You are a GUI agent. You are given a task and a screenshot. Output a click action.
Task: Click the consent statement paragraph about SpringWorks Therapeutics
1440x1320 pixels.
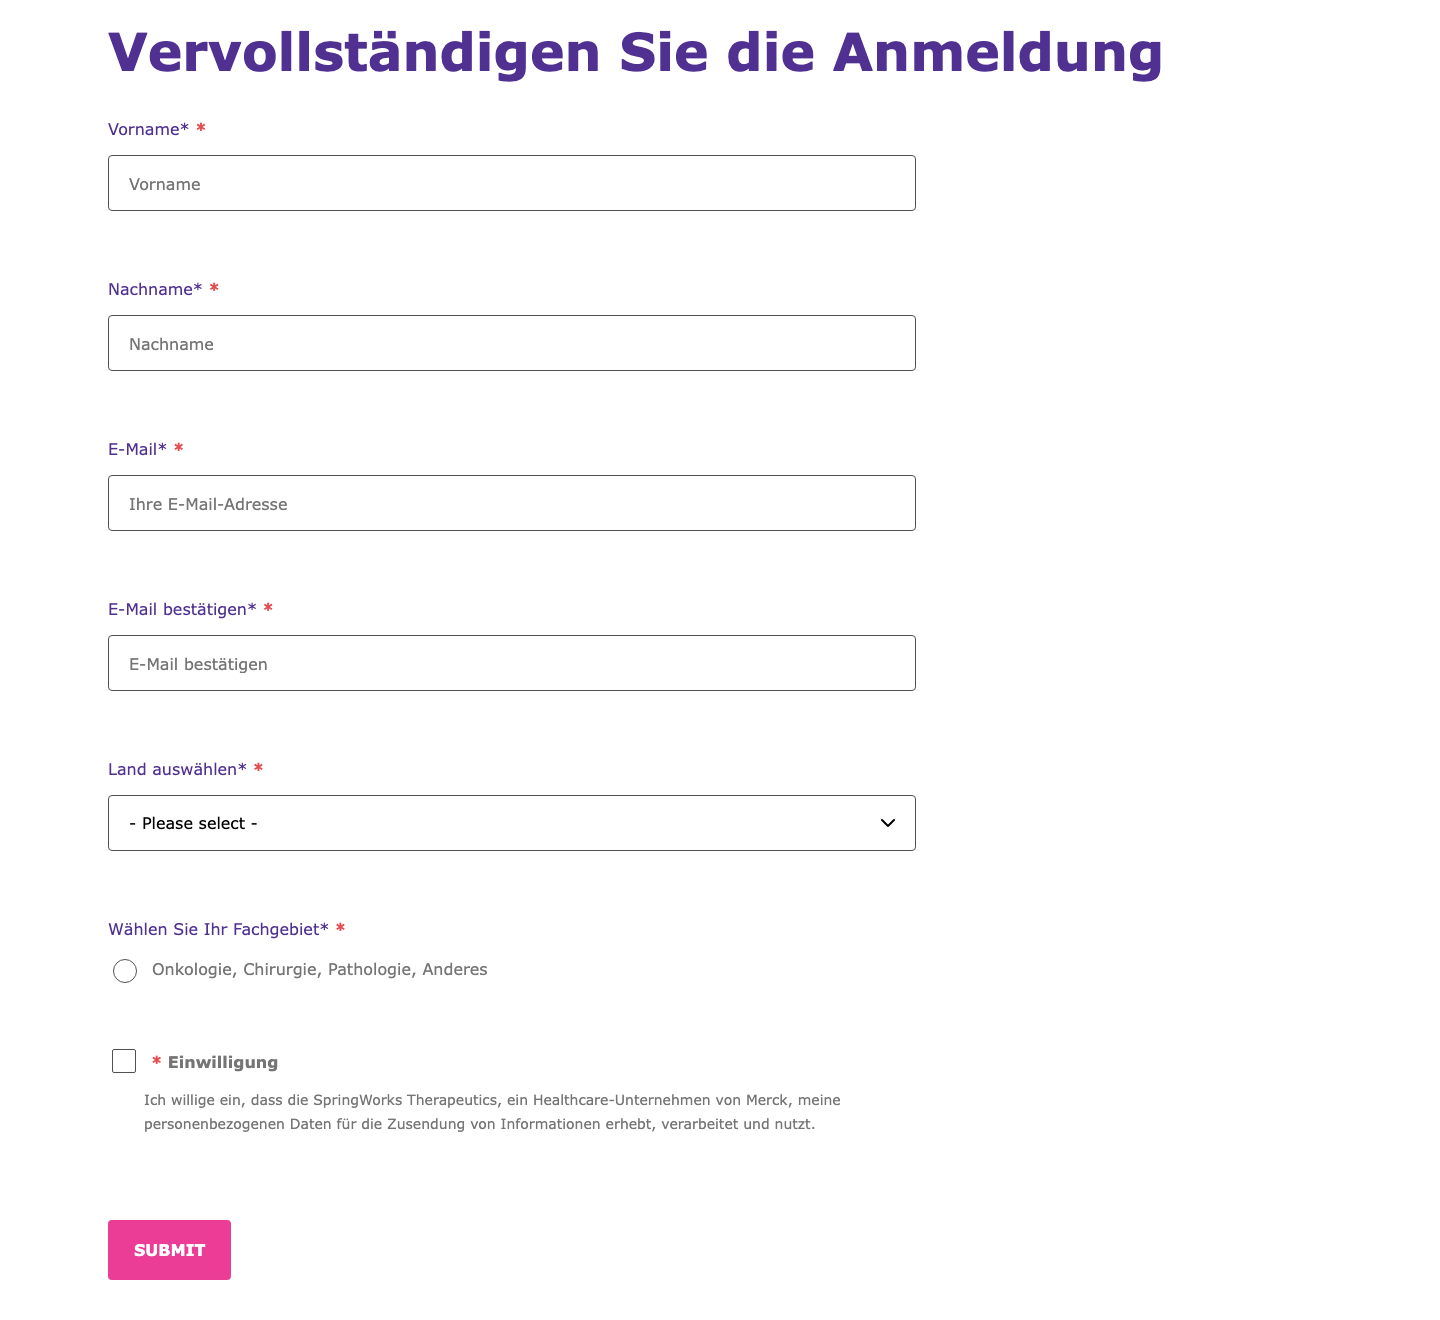pyautogui.click(x=492, y=1112)
